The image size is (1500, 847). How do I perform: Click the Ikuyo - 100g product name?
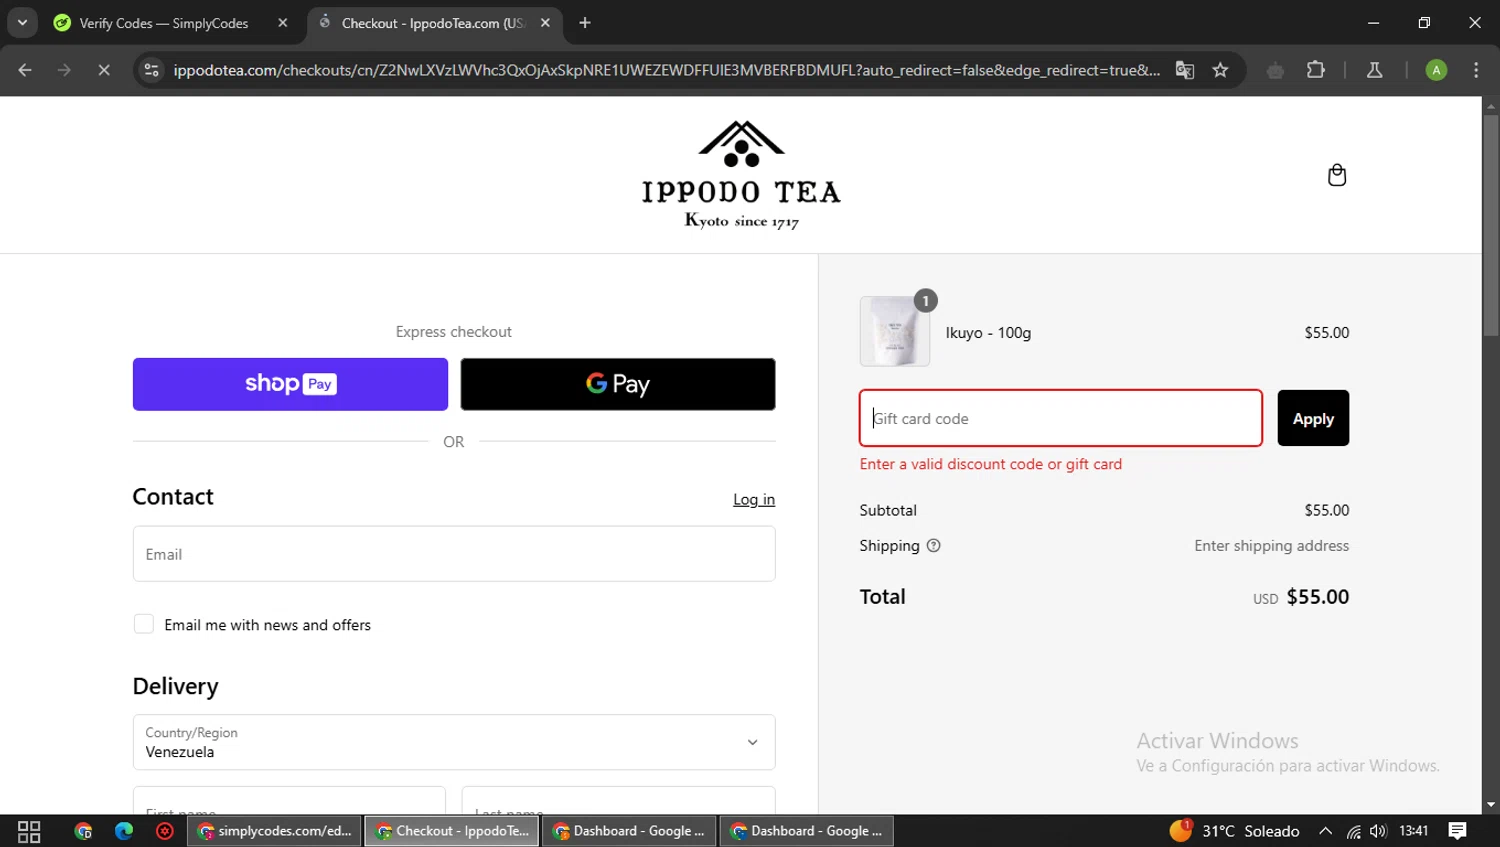tap(988, 333)
